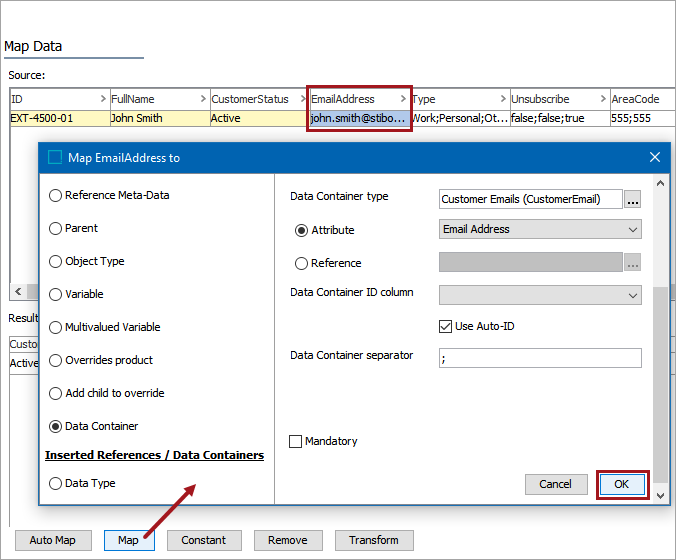Click arrow on ID column header
676x560 pixels.
[103, 99]
